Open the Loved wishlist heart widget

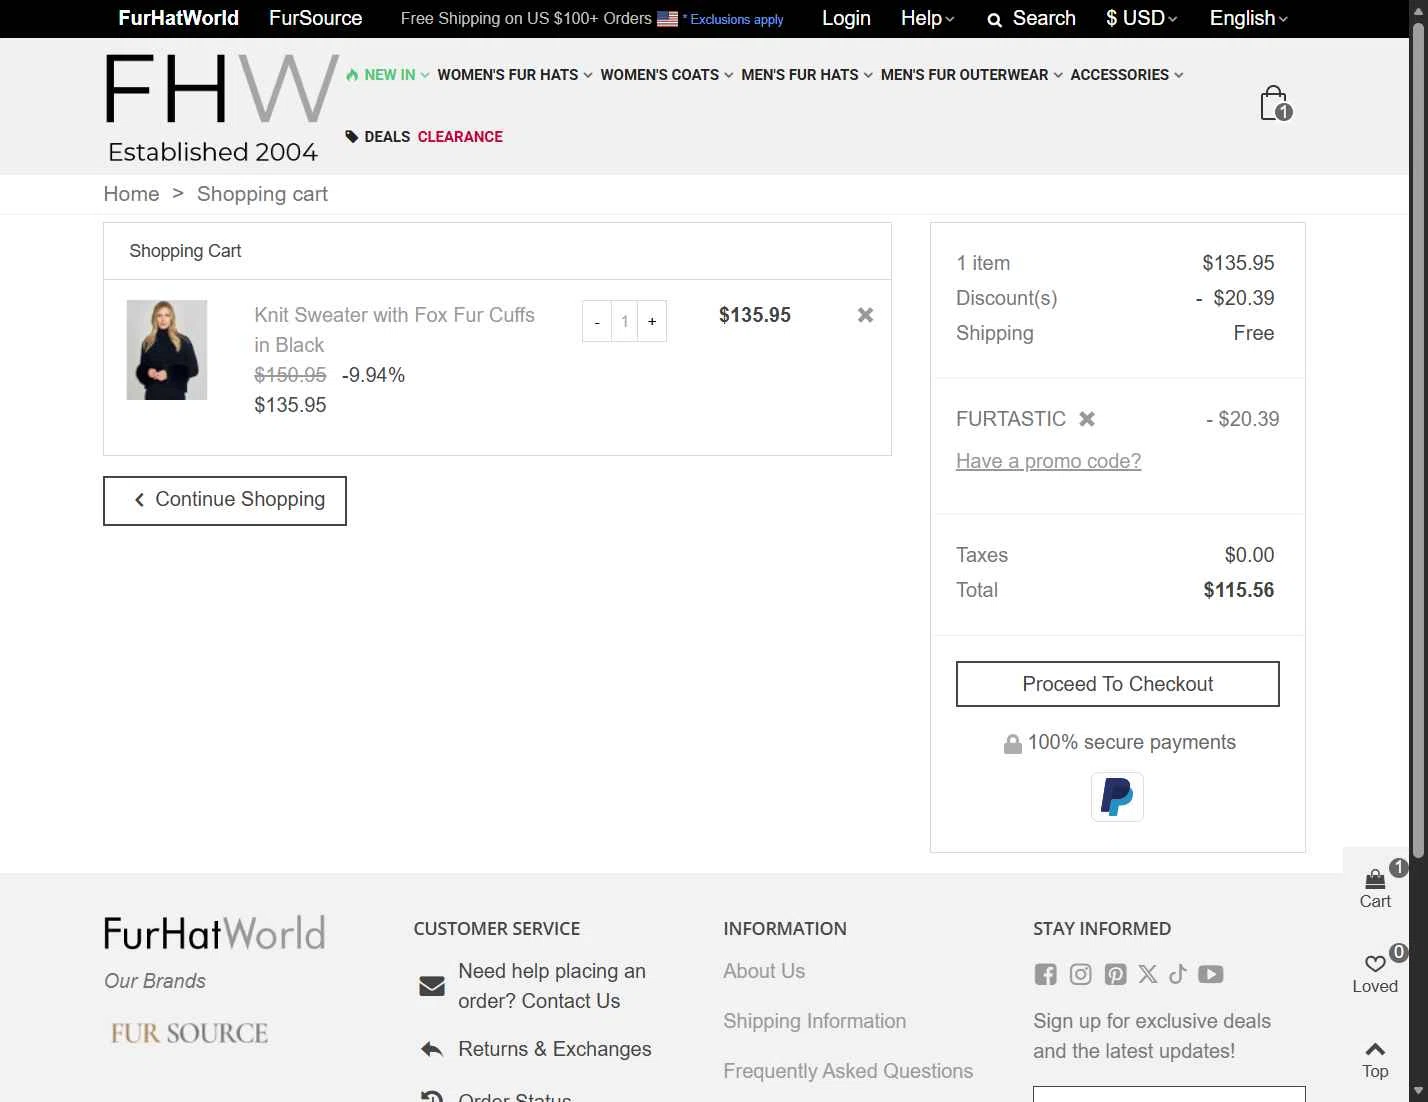[1375, 973]
